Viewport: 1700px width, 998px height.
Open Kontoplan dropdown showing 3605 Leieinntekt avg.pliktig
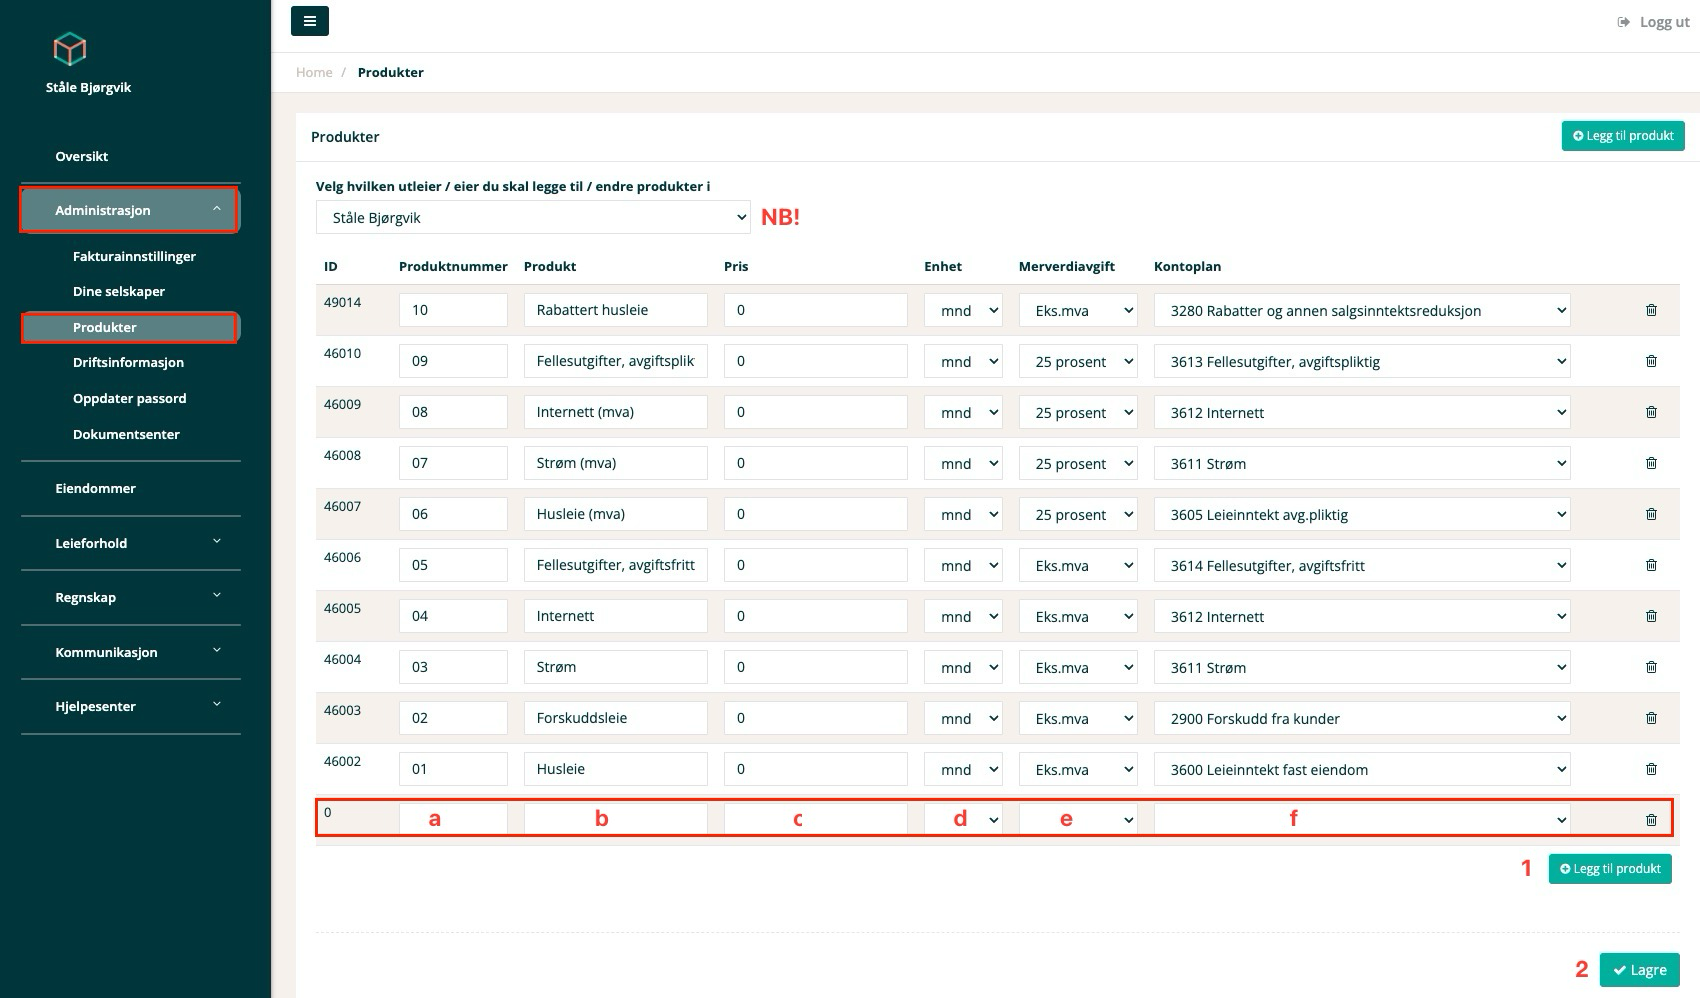point(1362,514)
